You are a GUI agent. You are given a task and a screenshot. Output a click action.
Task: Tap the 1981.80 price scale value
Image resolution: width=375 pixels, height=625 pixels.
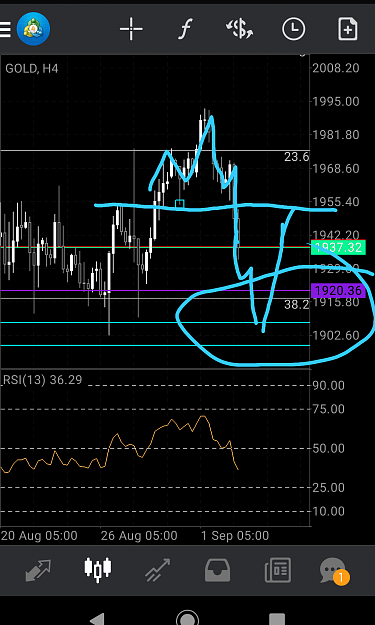(x=336, y=135)
